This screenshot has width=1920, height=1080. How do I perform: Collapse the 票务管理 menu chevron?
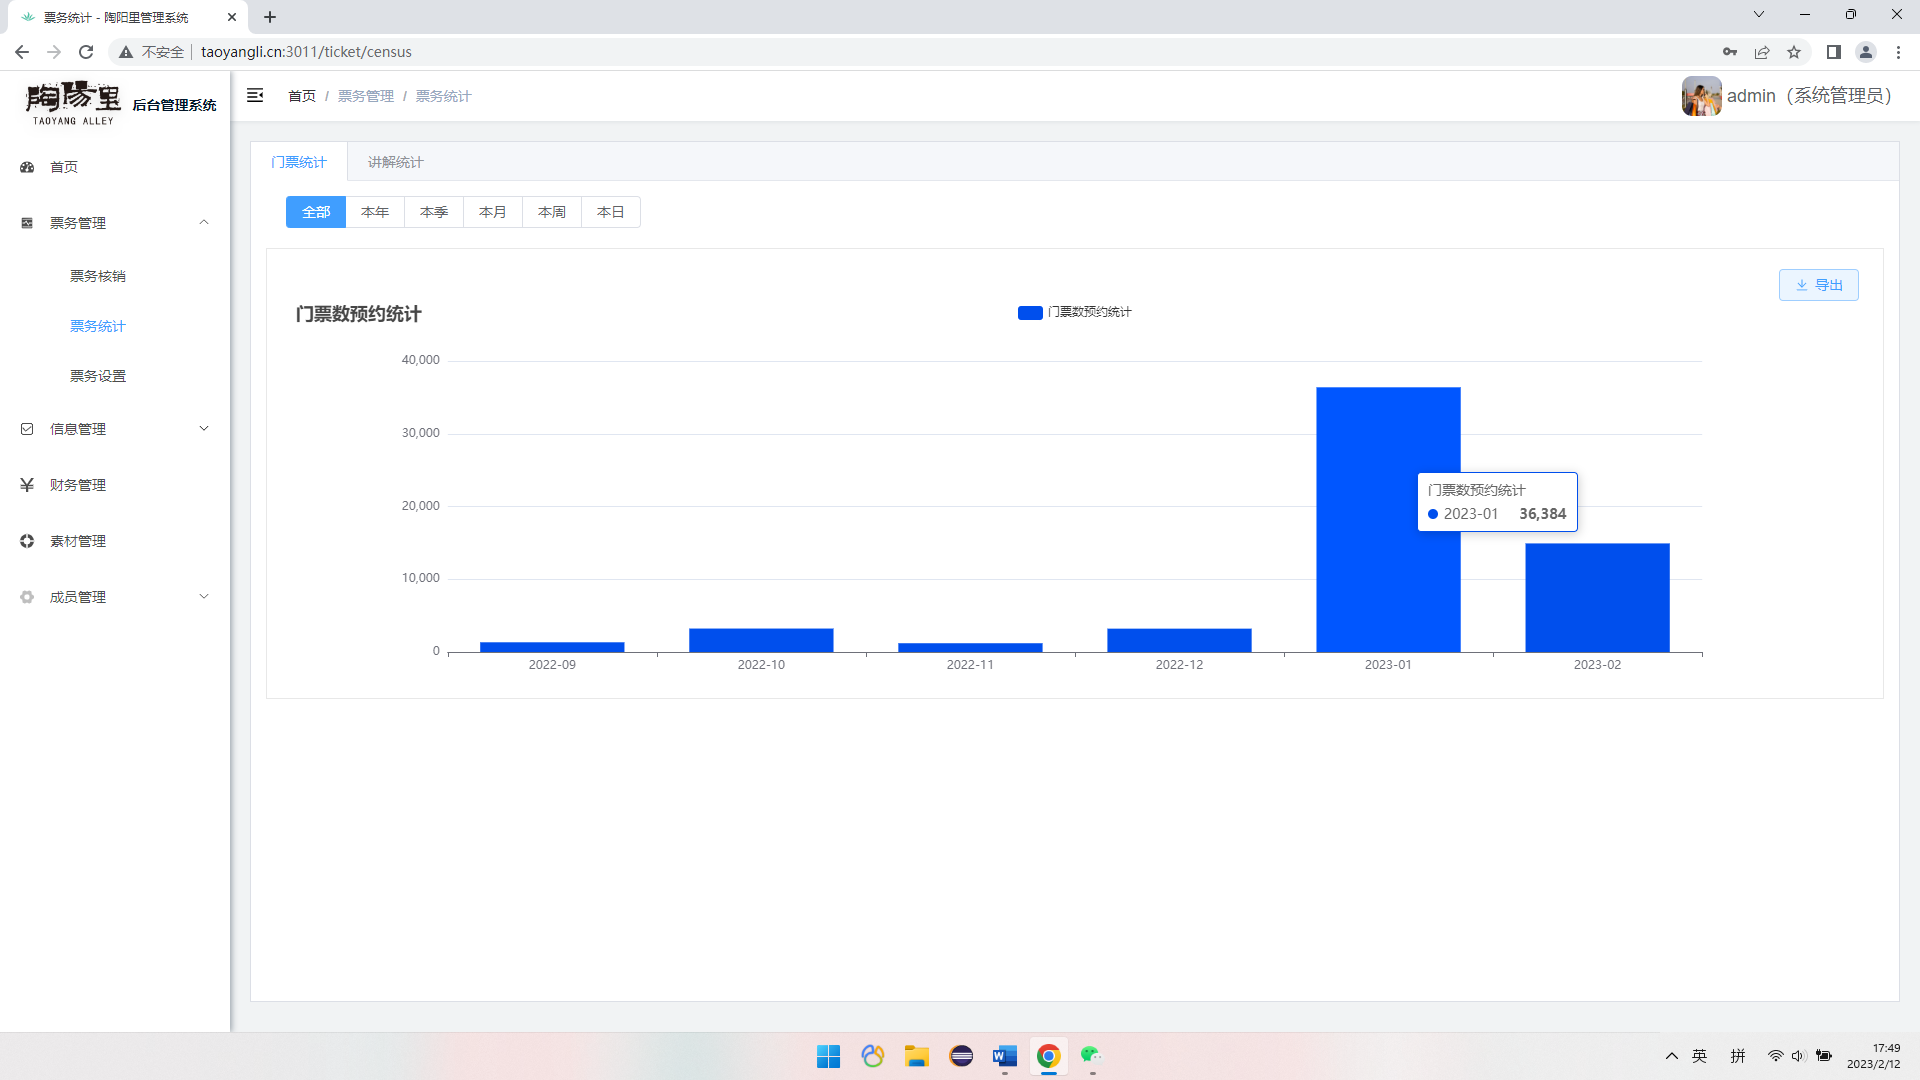tap(204, 222)
